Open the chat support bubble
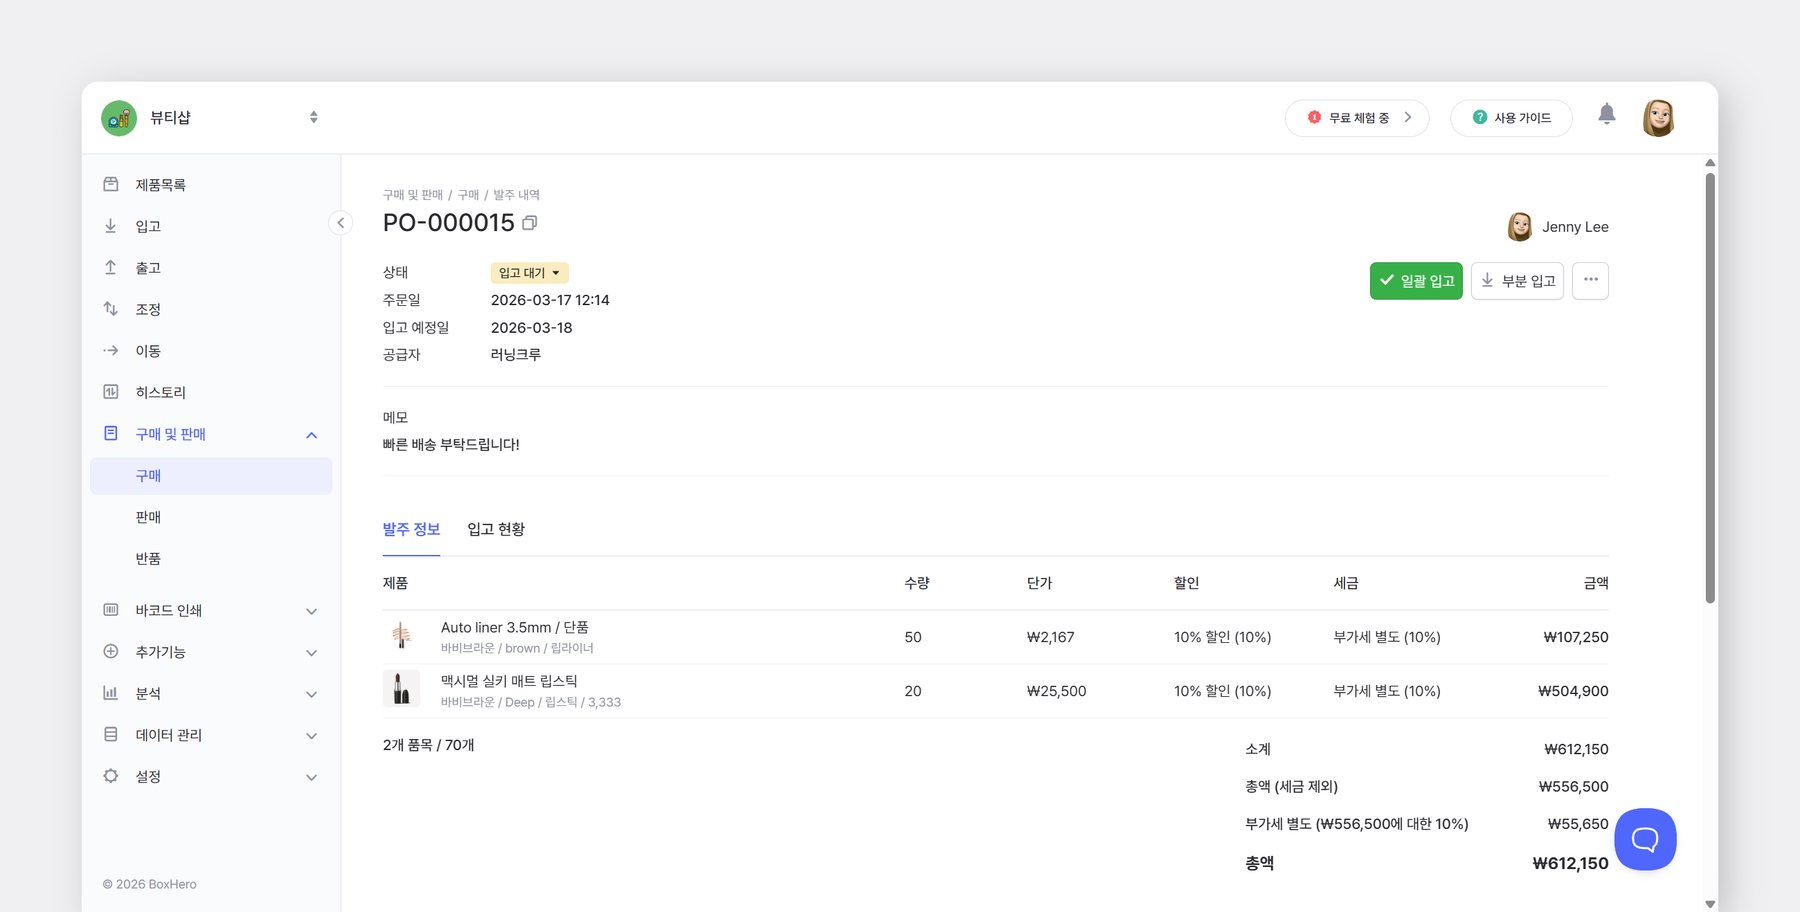Viewport: 1800px width, 912px height. tap(1644, 839)
